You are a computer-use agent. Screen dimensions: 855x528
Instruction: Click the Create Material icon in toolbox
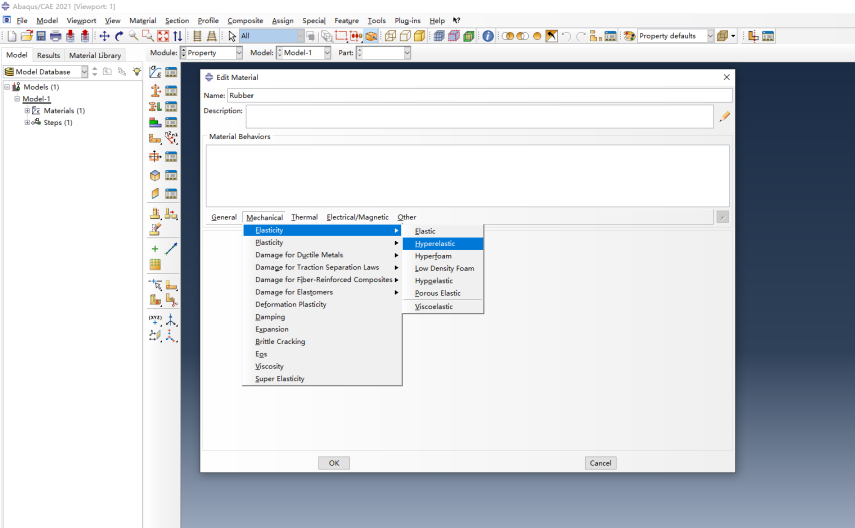155,72
